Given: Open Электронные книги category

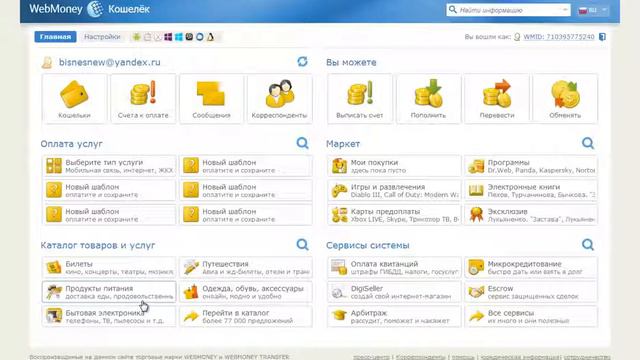Looking at the screenshot, I should tap(531, 191).
